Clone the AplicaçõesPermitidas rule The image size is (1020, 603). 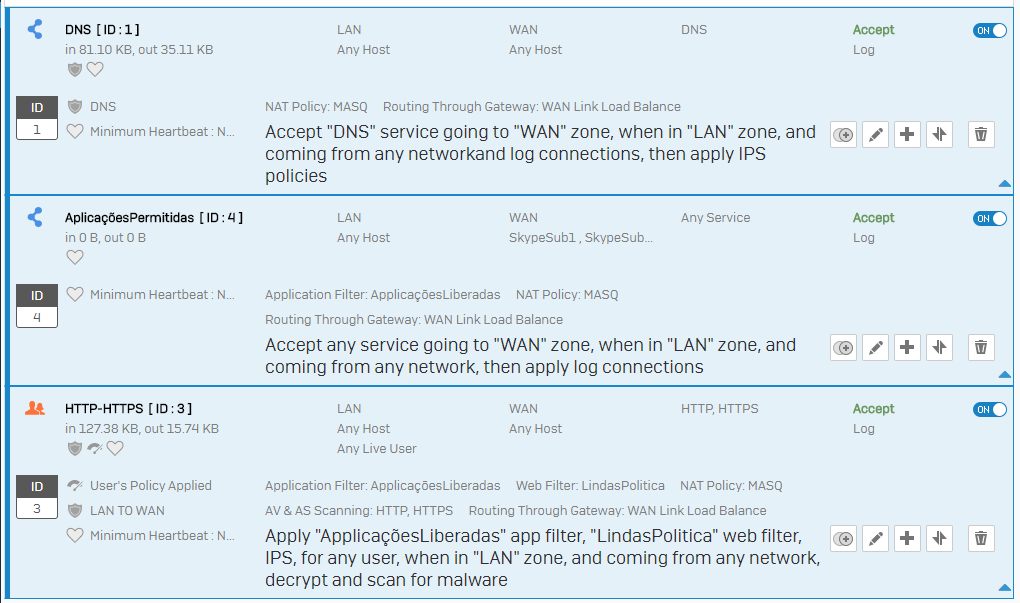click(843, 347)
